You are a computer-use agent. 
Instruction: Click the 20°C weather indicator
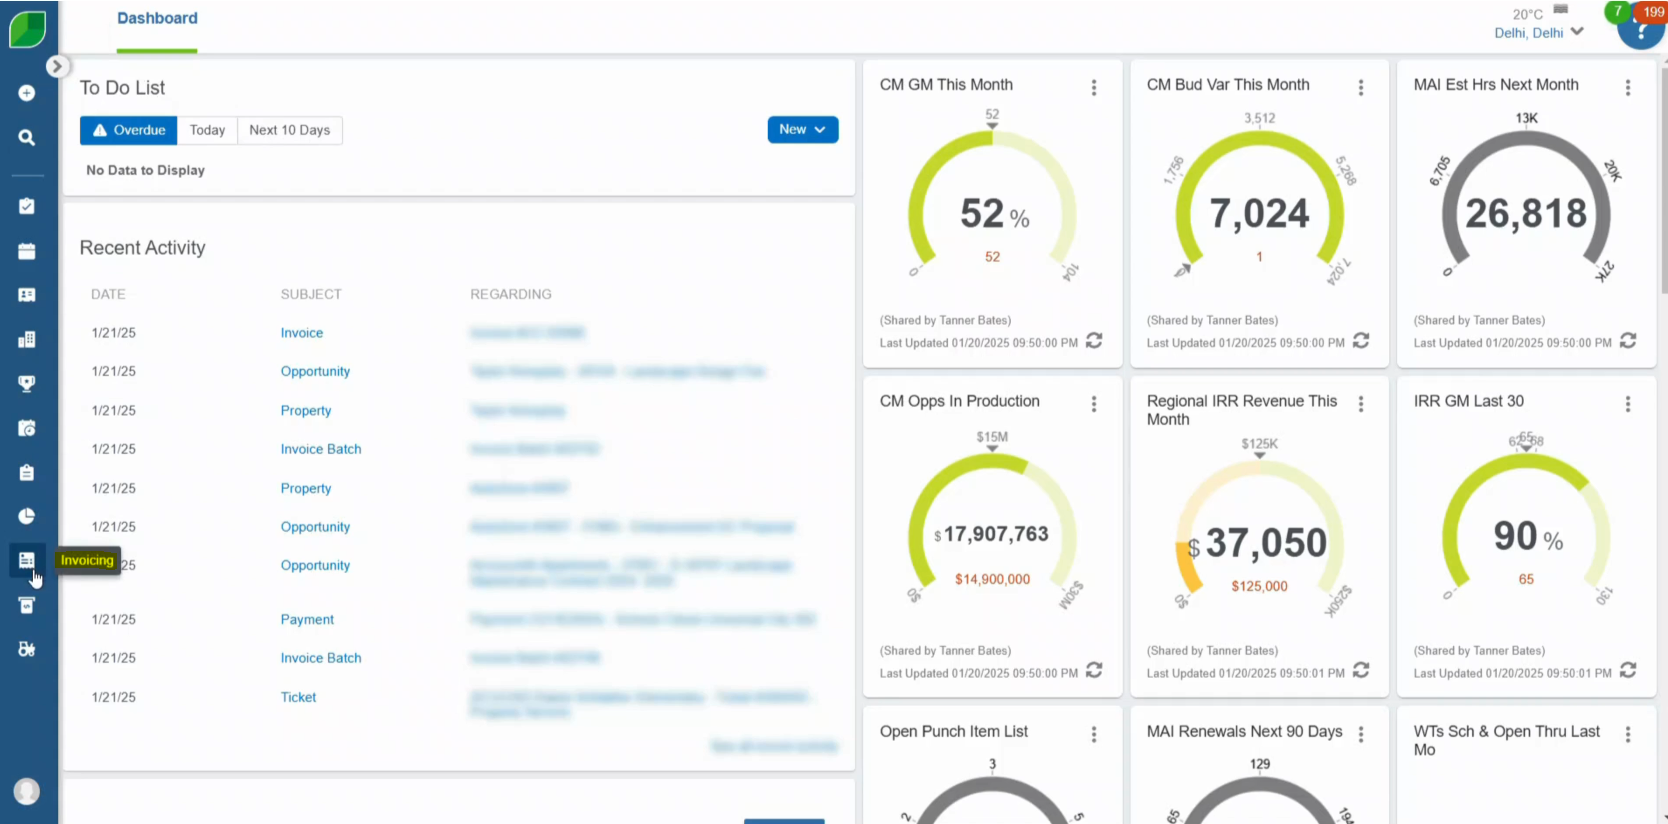pyautogui.click(x=1527, y=14)
